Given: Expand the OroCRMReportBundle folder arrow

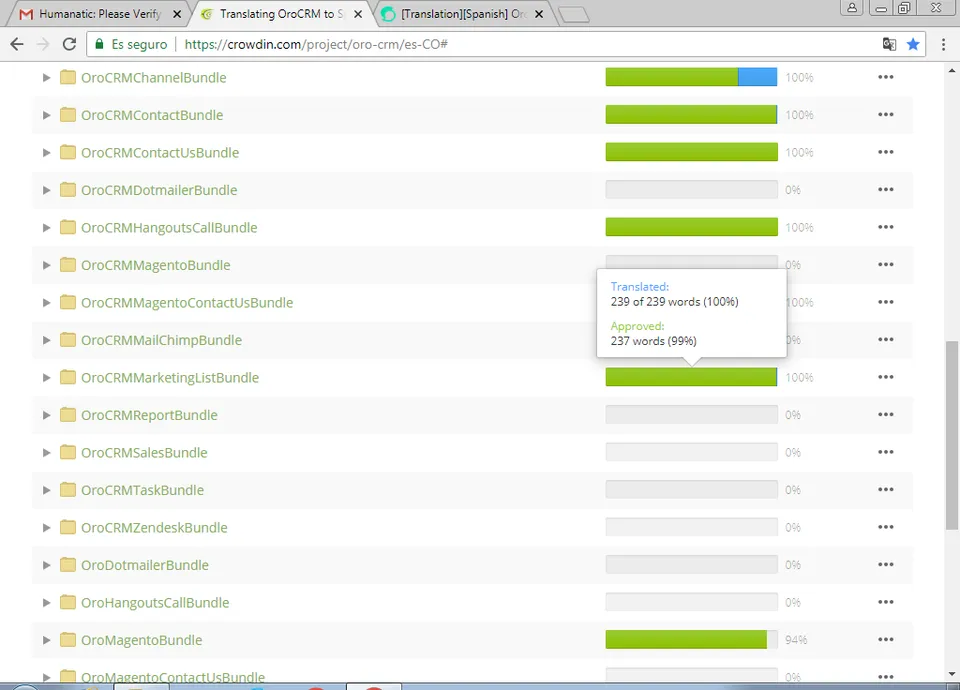Looking at the screenshot, I should (x=46, y=415).
